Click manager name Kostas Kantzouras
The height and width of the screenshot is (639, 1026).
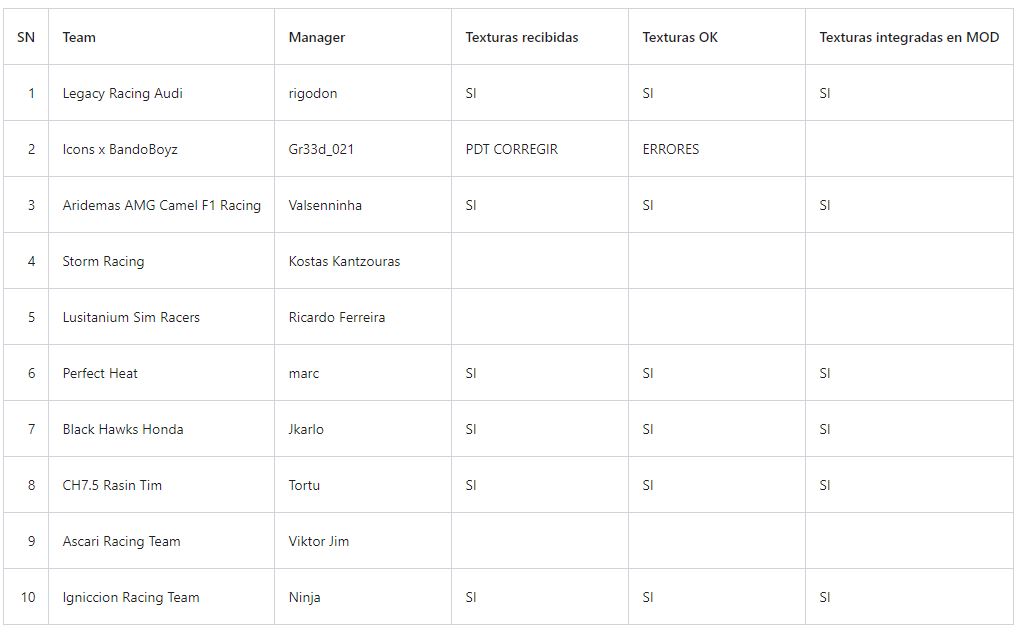point(344,261)
